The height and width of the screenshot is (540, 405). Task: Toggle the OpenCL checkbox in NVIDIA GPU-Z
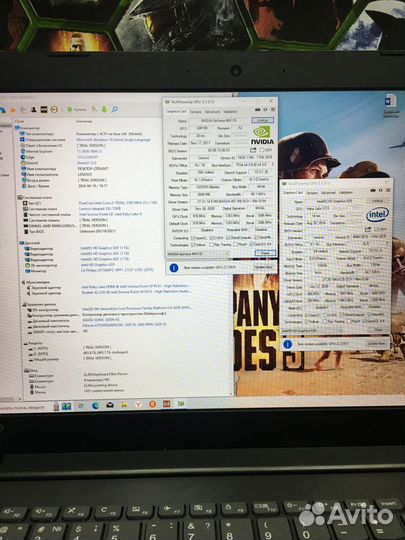pyautogui.click(x=193, y=238)
